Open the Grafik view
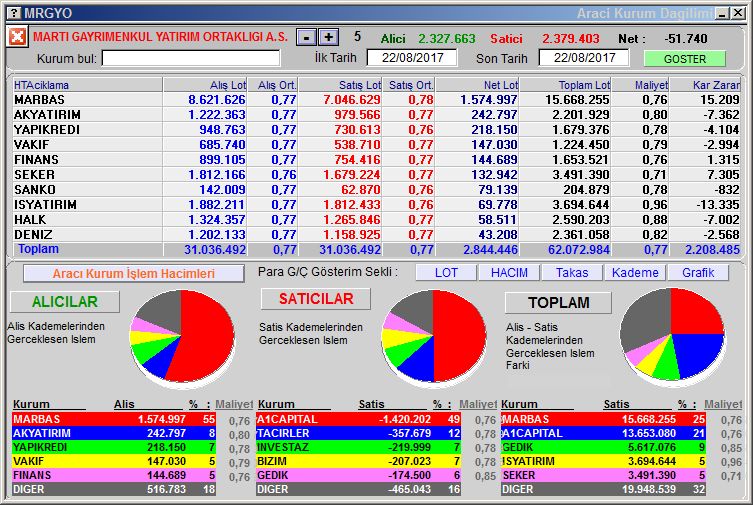Image resolution: width=753 pixels, height=505 pixels. click(x=698, y=273)
